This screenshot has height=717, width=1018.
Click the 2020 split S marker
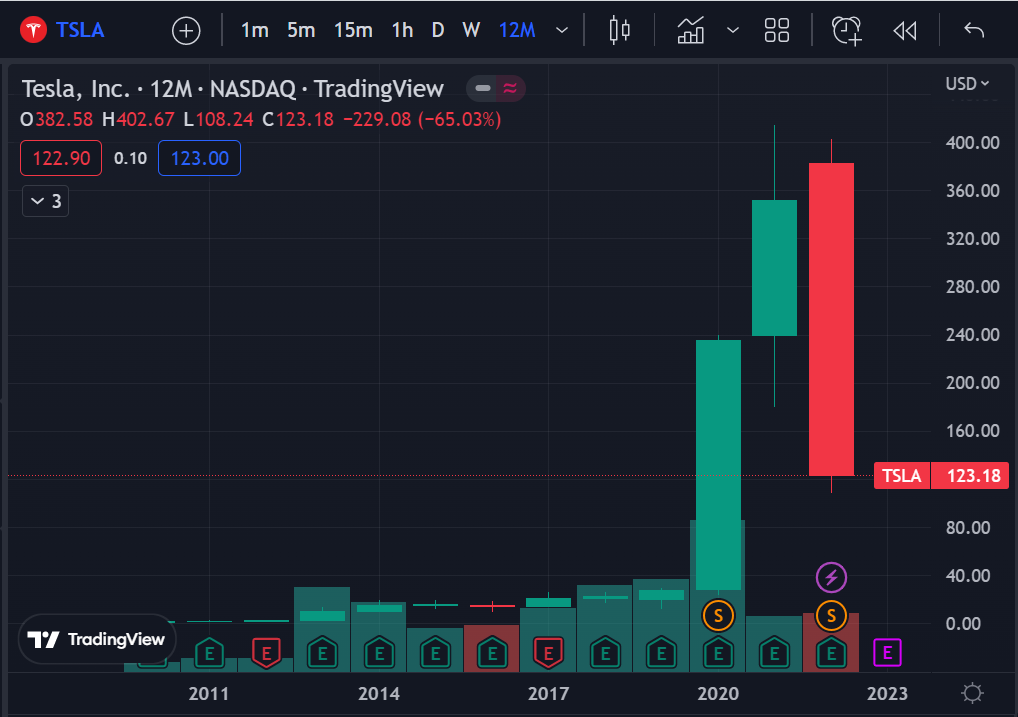(718, 615)
